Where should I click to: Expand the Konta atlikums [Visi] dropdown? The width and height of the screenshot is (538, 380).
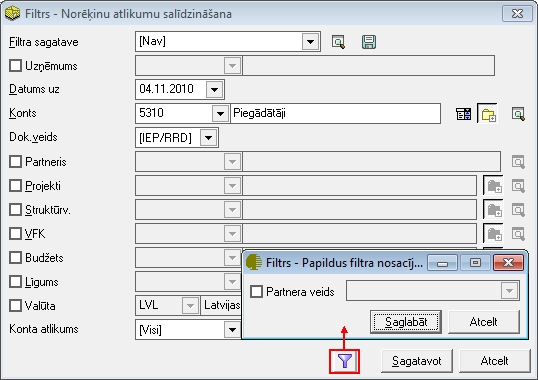232,330
